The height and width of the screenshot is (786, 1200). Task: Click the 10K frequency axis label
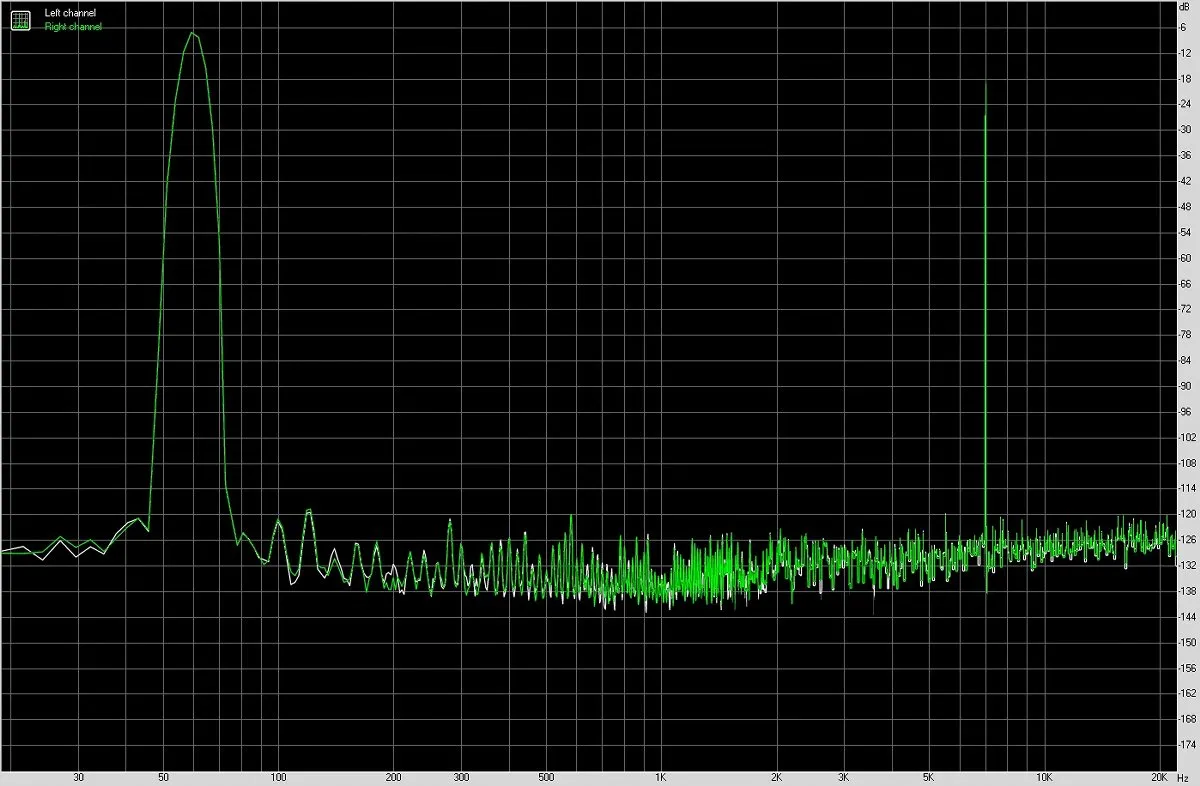click(x=1044, y=777)
